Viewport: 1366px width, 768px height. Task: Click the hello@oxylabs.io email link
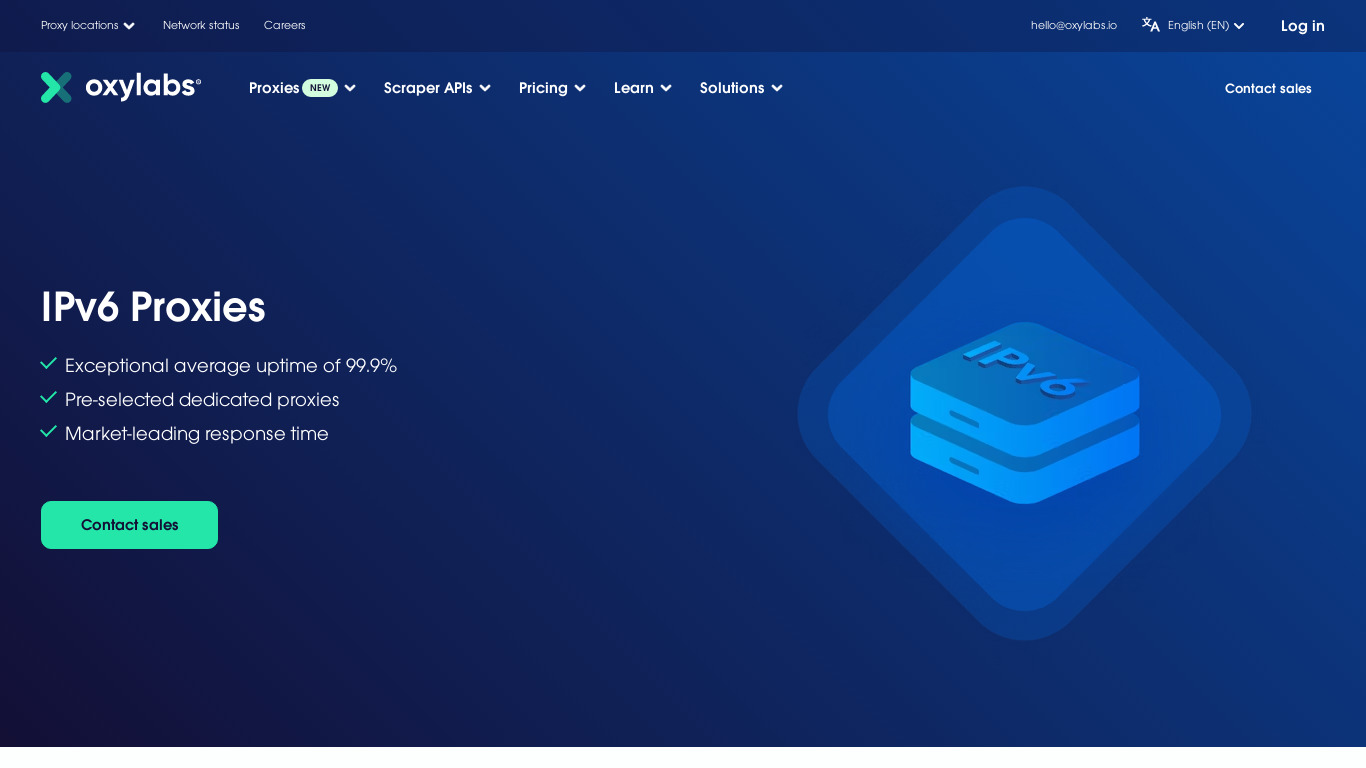point(1074,25)
